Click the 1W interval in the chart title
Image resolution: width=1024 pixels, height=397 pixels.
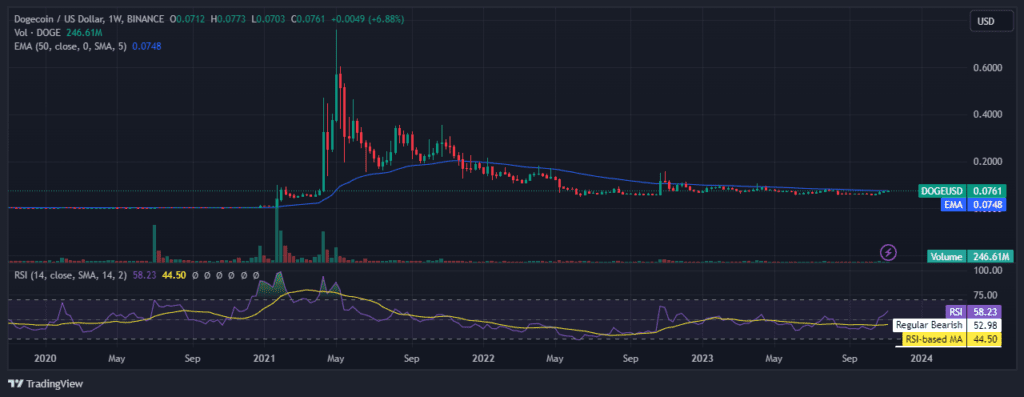tap(113, 20)
